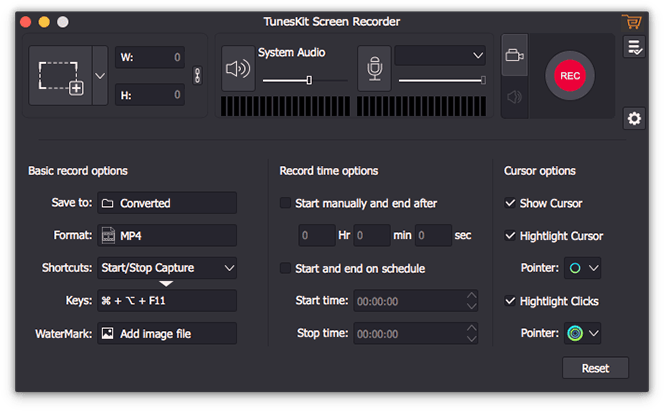Open the recording history list icon
The image size is (664, 411).
pos(634,47)
